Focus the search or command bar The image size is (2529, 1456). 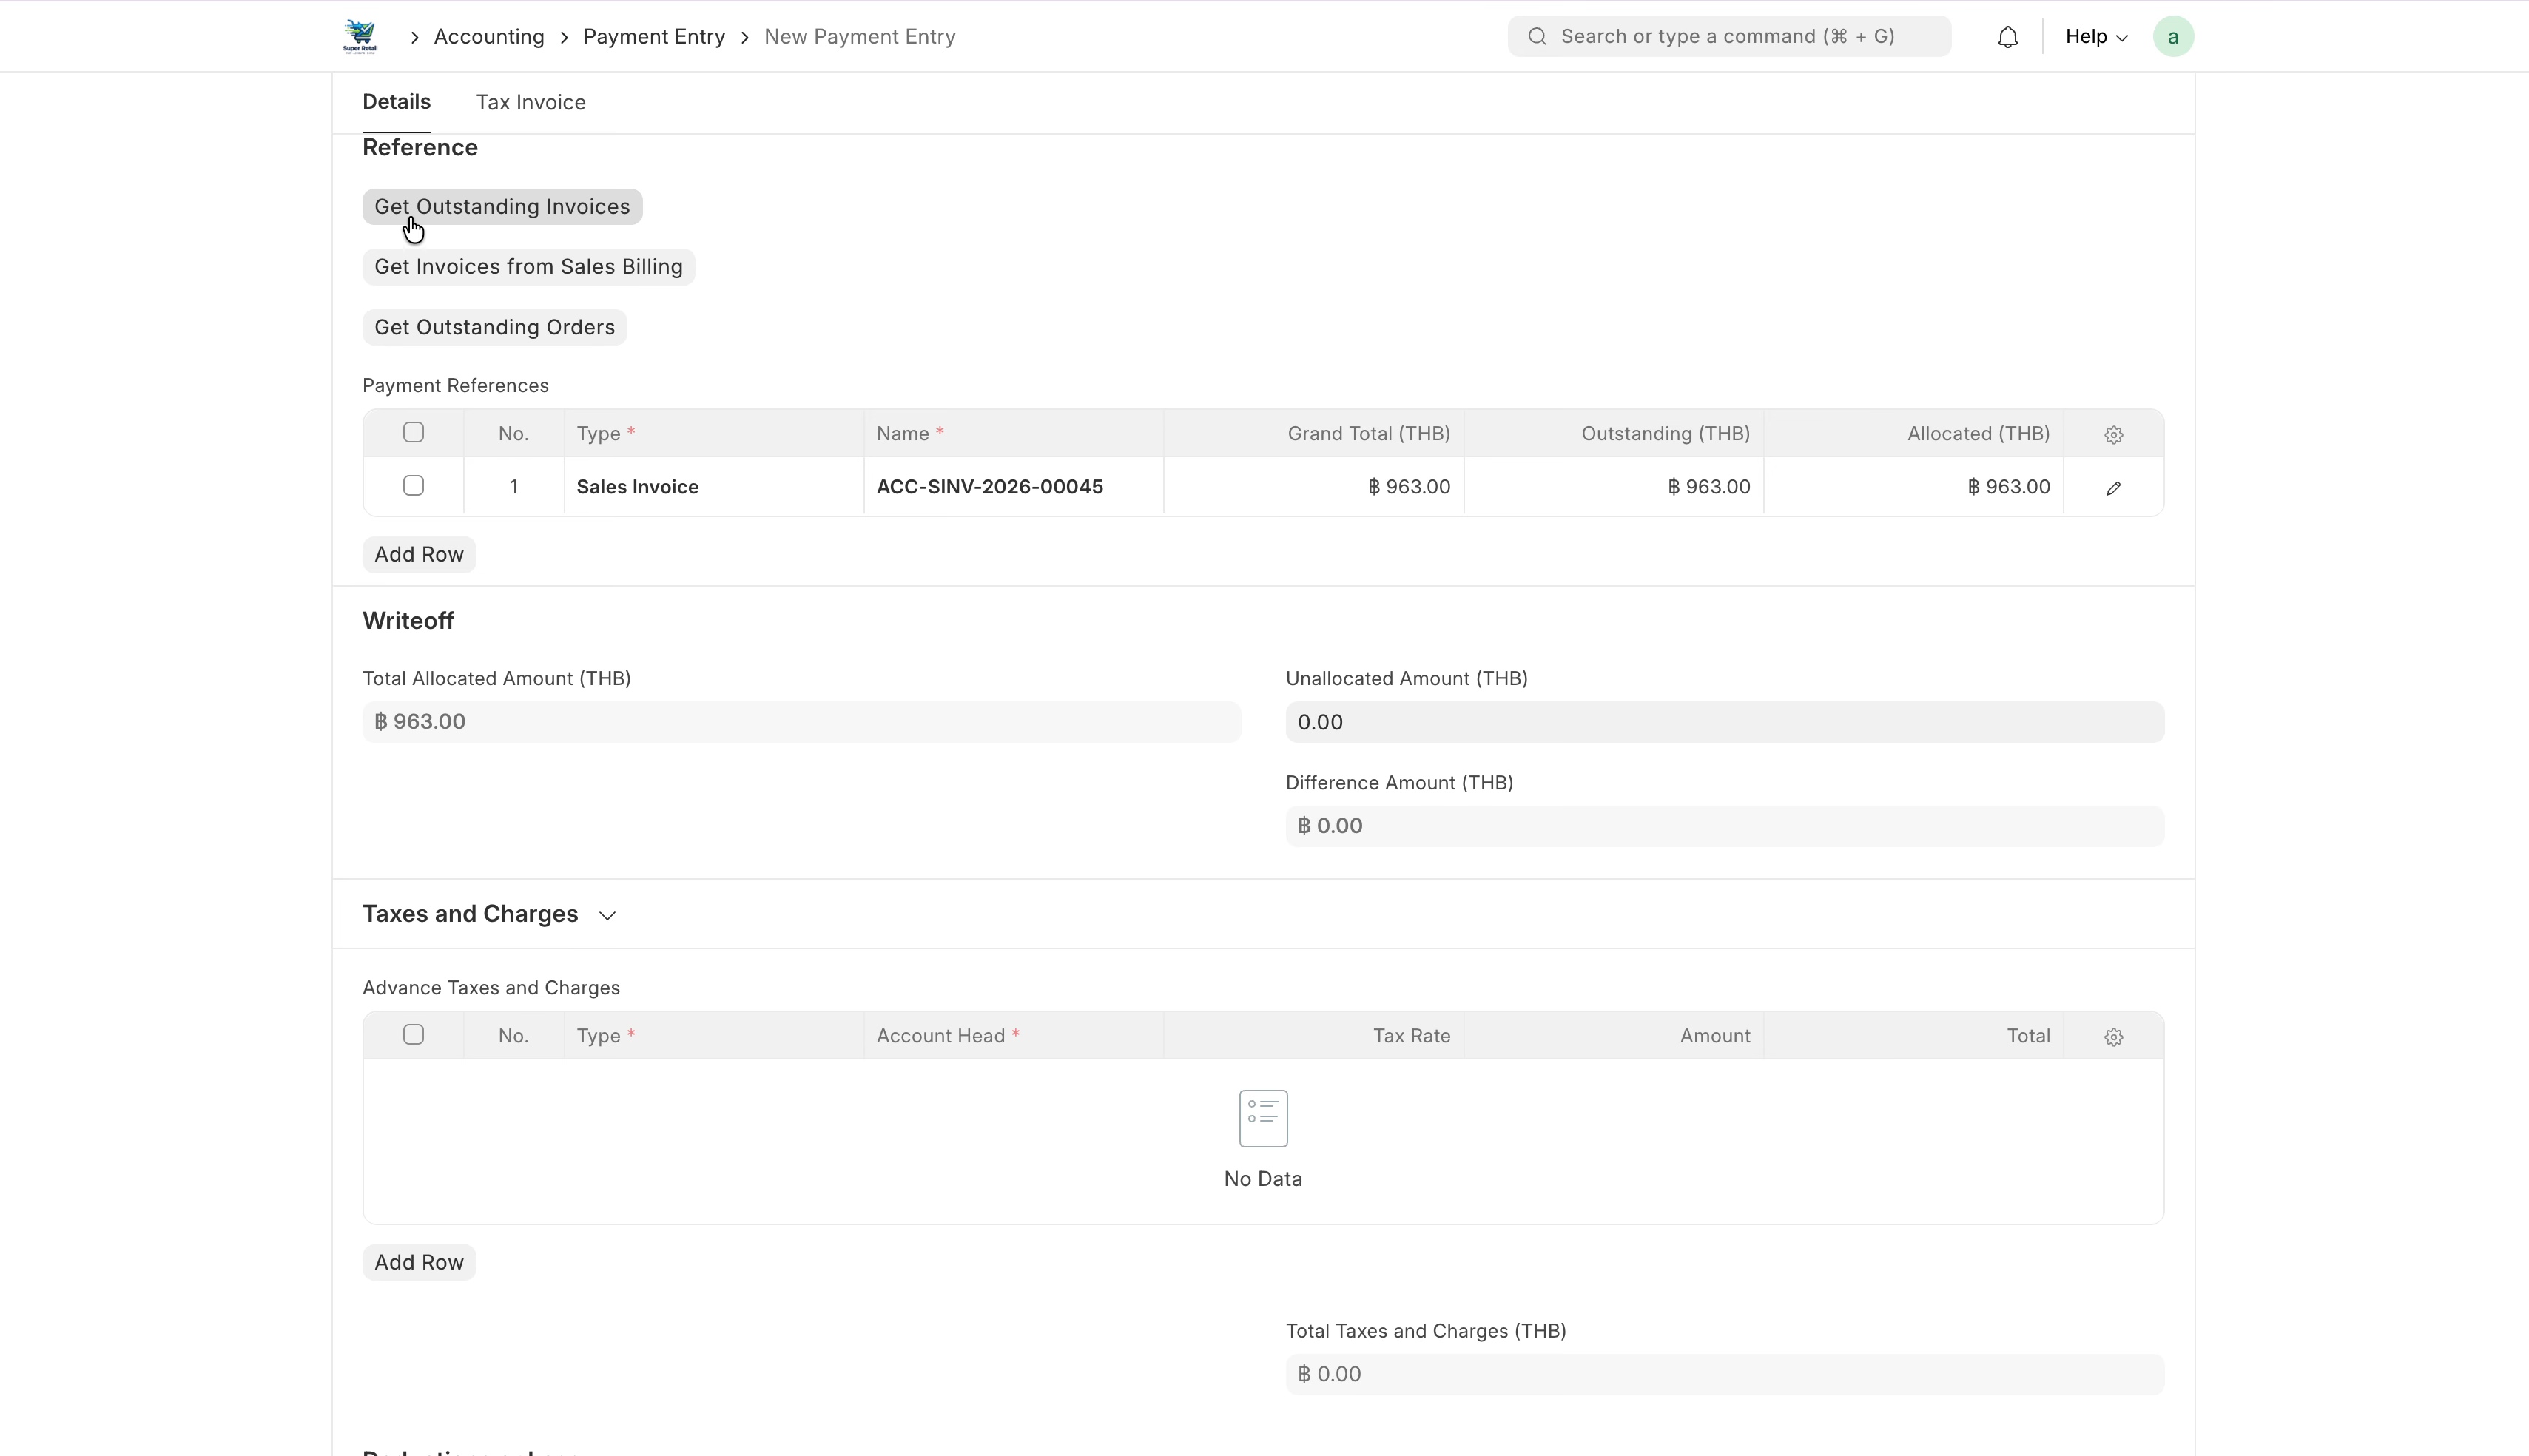point(1729,37)
